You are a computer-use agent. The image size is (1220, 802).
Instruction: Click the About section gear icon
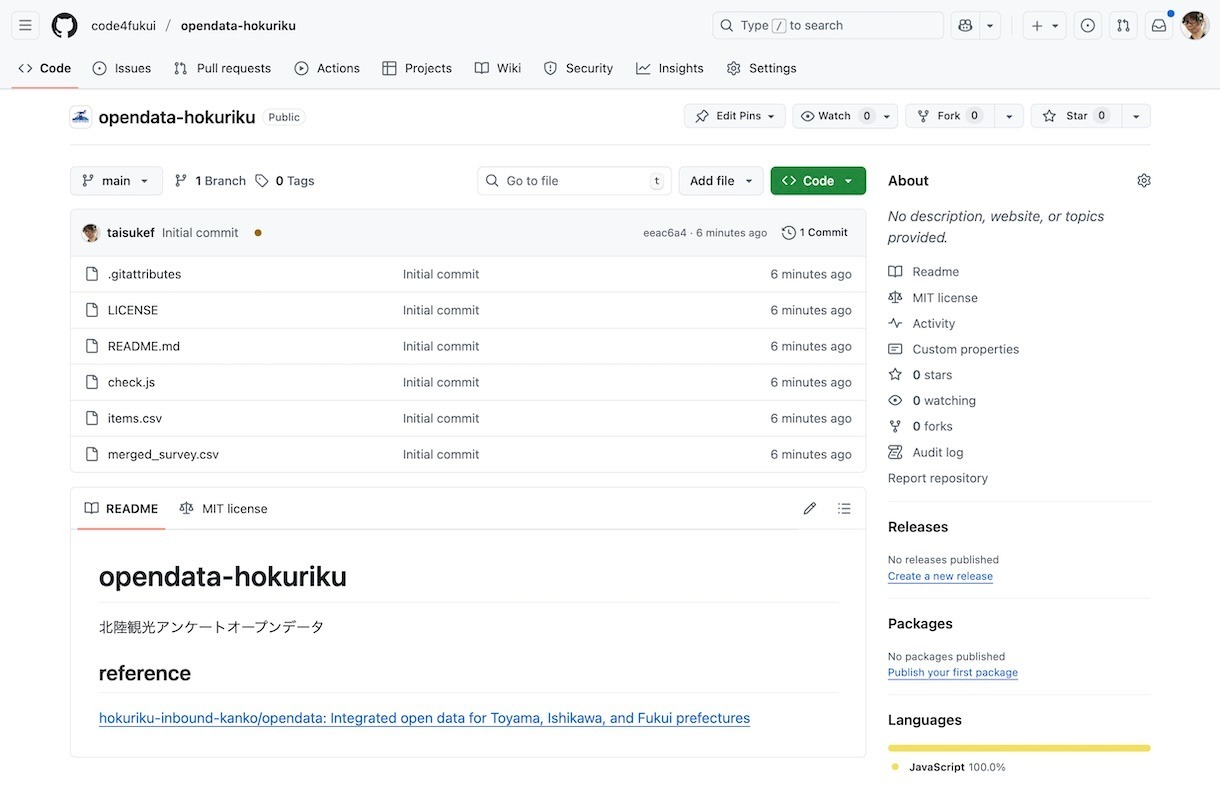point(1143,181)
